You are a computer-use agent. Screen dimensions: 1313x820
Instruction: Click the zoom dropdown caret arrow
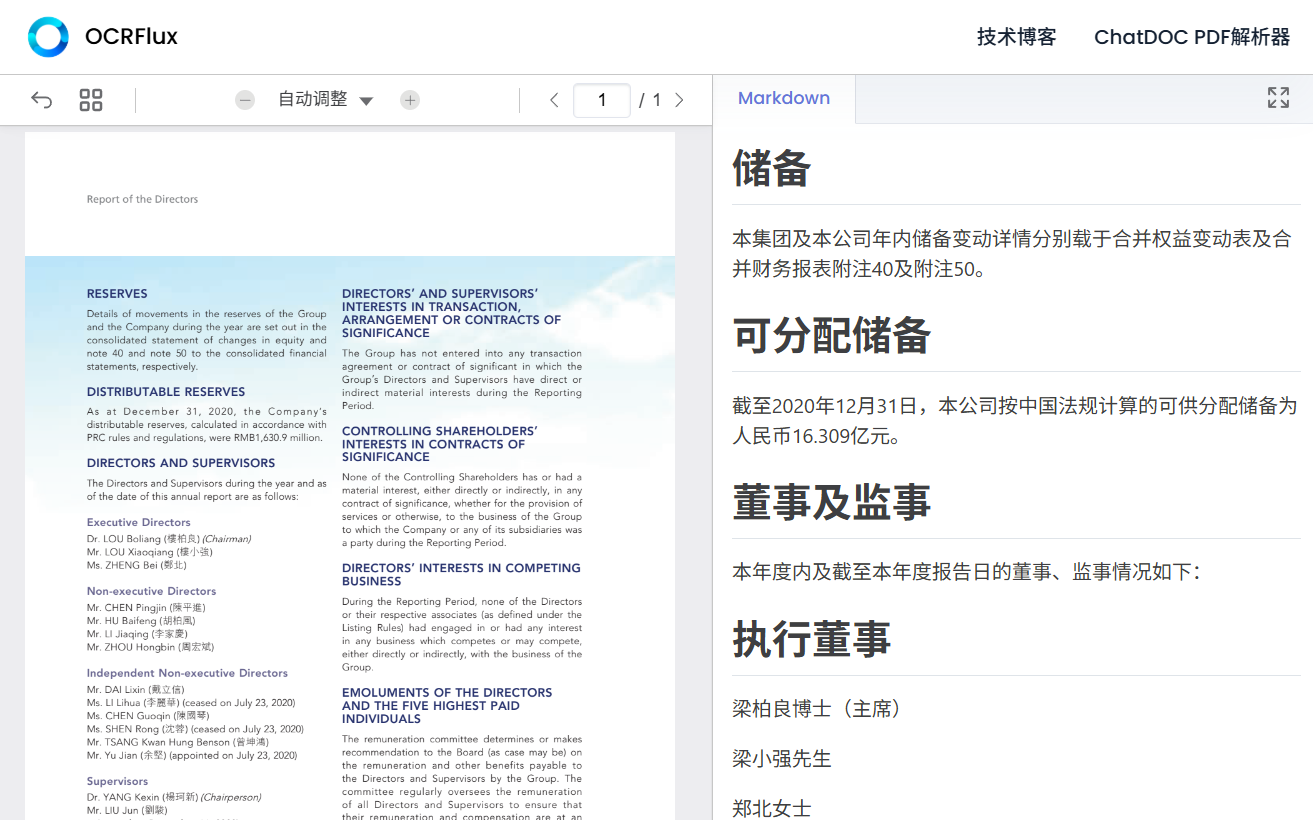(366, 101)
